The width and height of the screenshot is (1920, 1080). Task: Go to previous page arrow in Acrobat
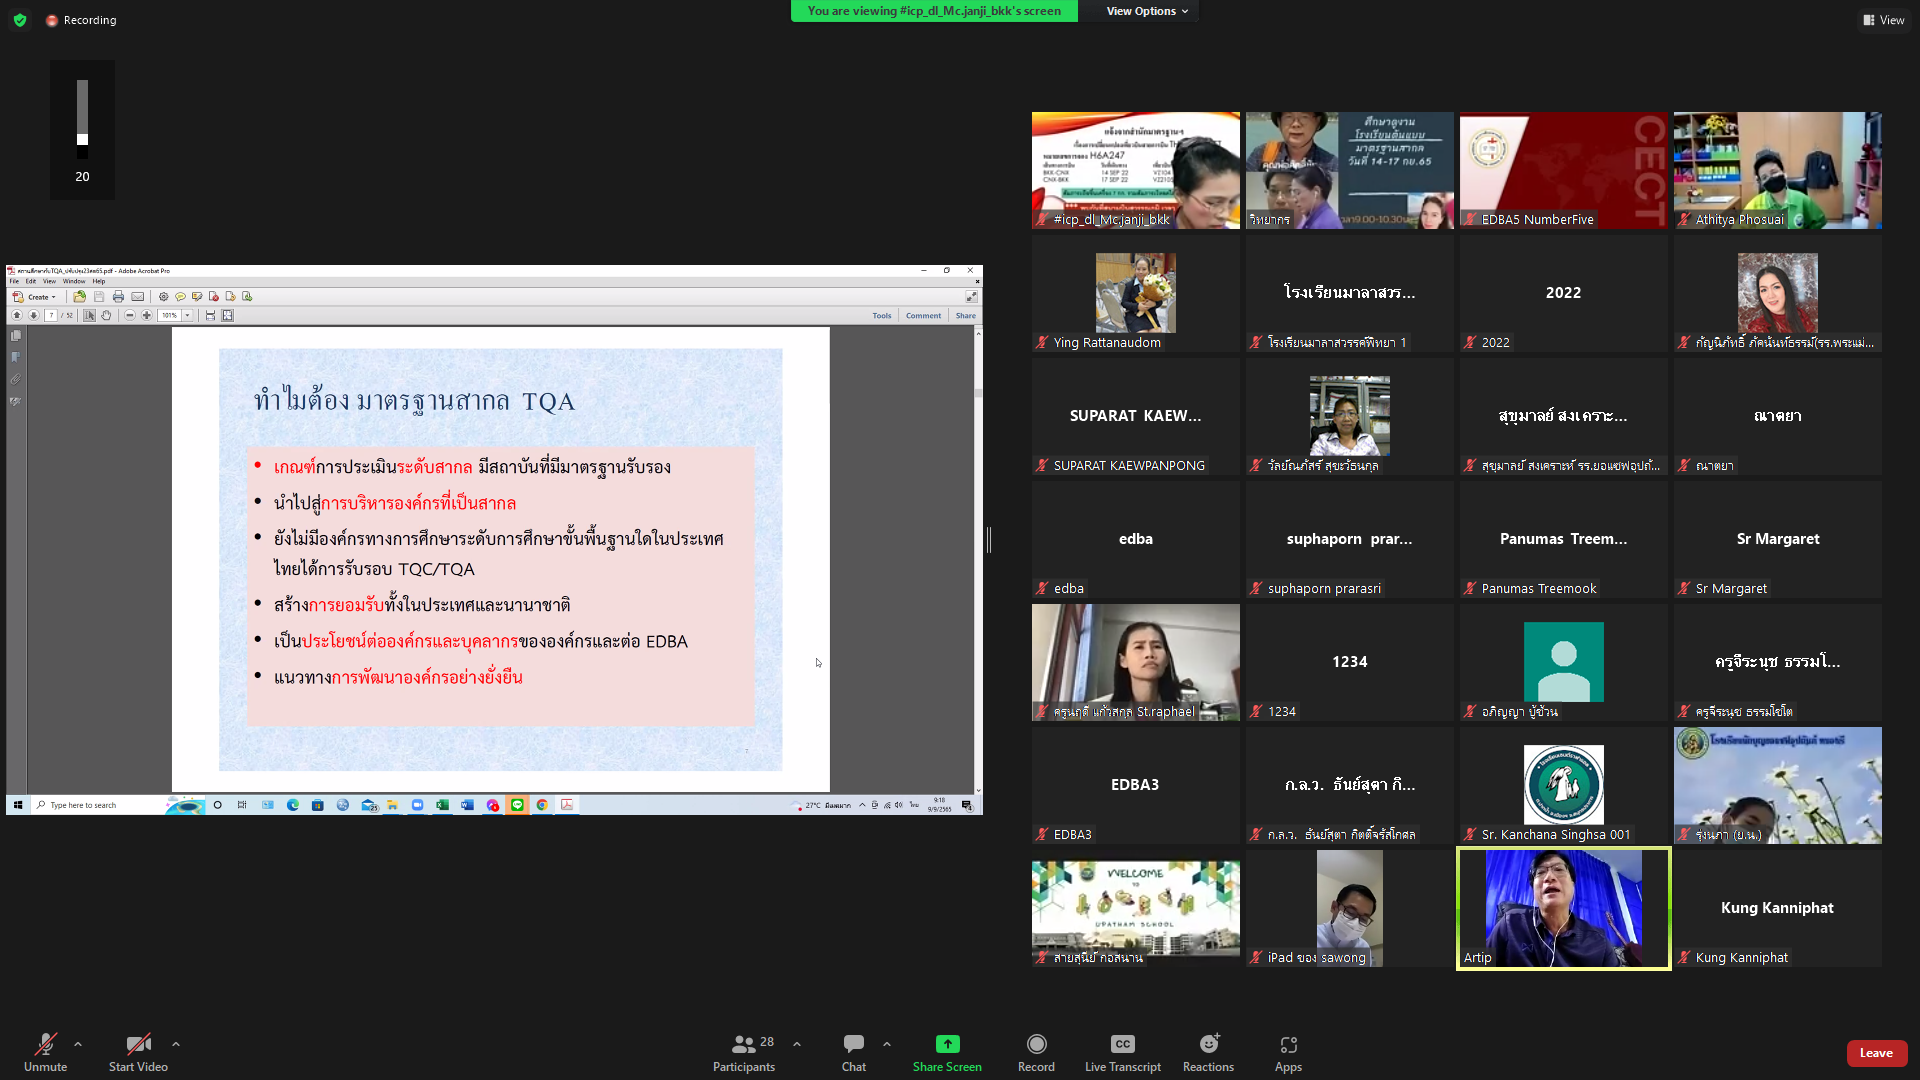tap(17, 315)
